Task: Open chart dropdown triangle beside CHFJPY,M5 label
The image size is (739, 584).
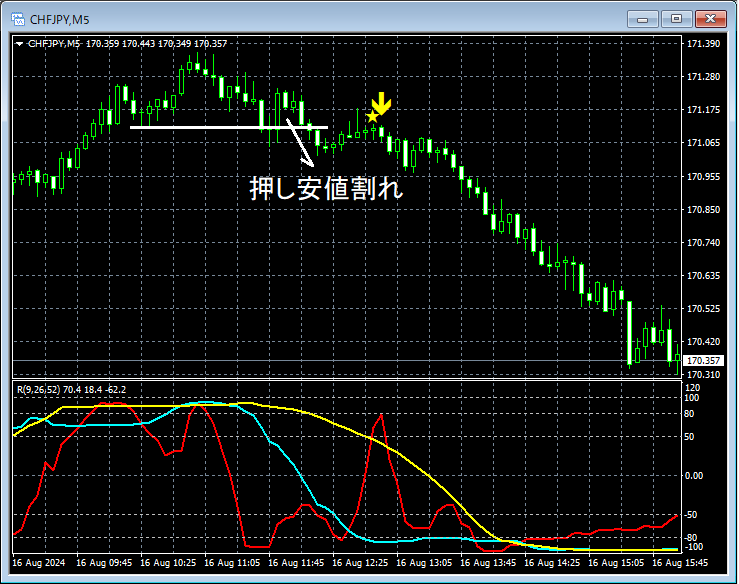Action: 19,44
